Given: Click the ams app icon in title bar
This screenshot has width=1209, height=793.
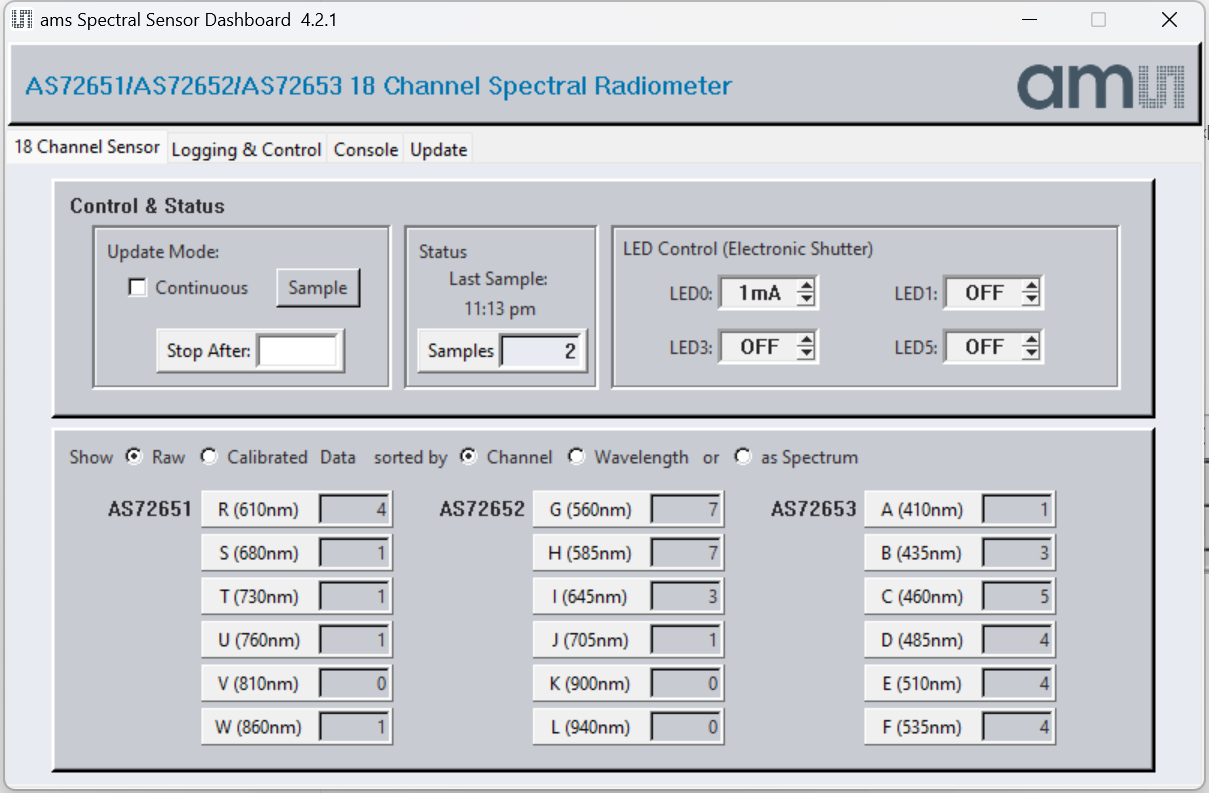Looking at the screenshot, I should coord(22,19).
